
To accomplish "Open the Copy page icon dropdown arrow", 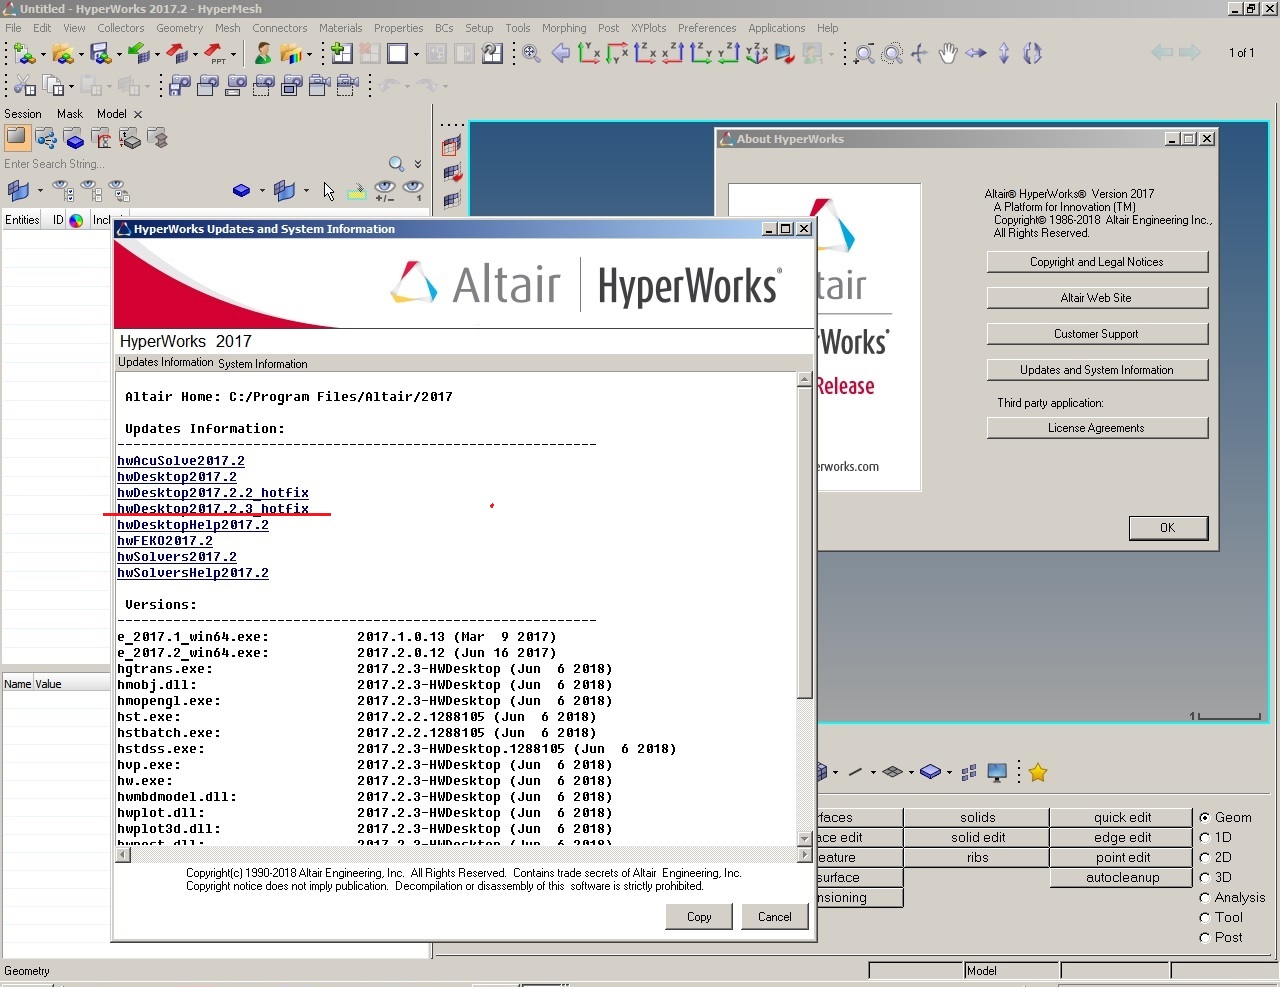I will (x=72, y=87).
